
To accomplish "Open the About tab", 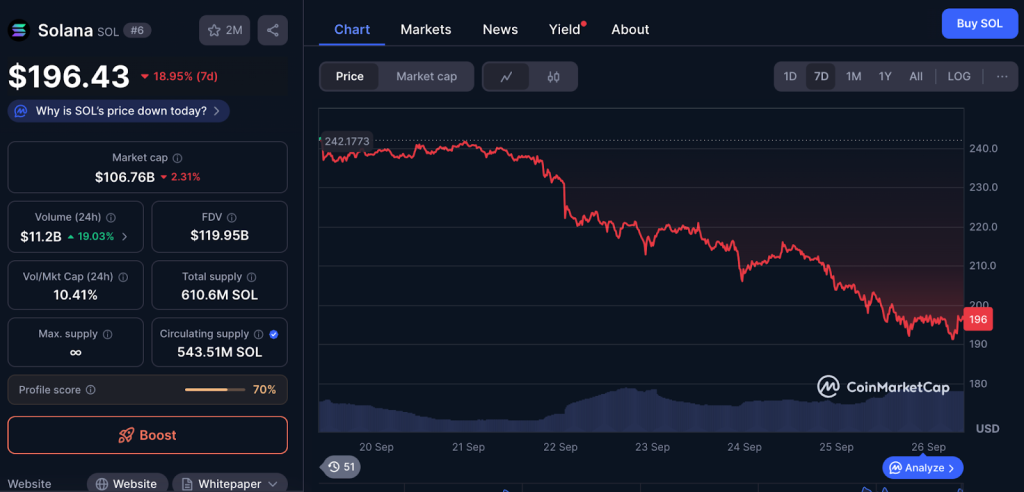I will click(x=630, y=29).
